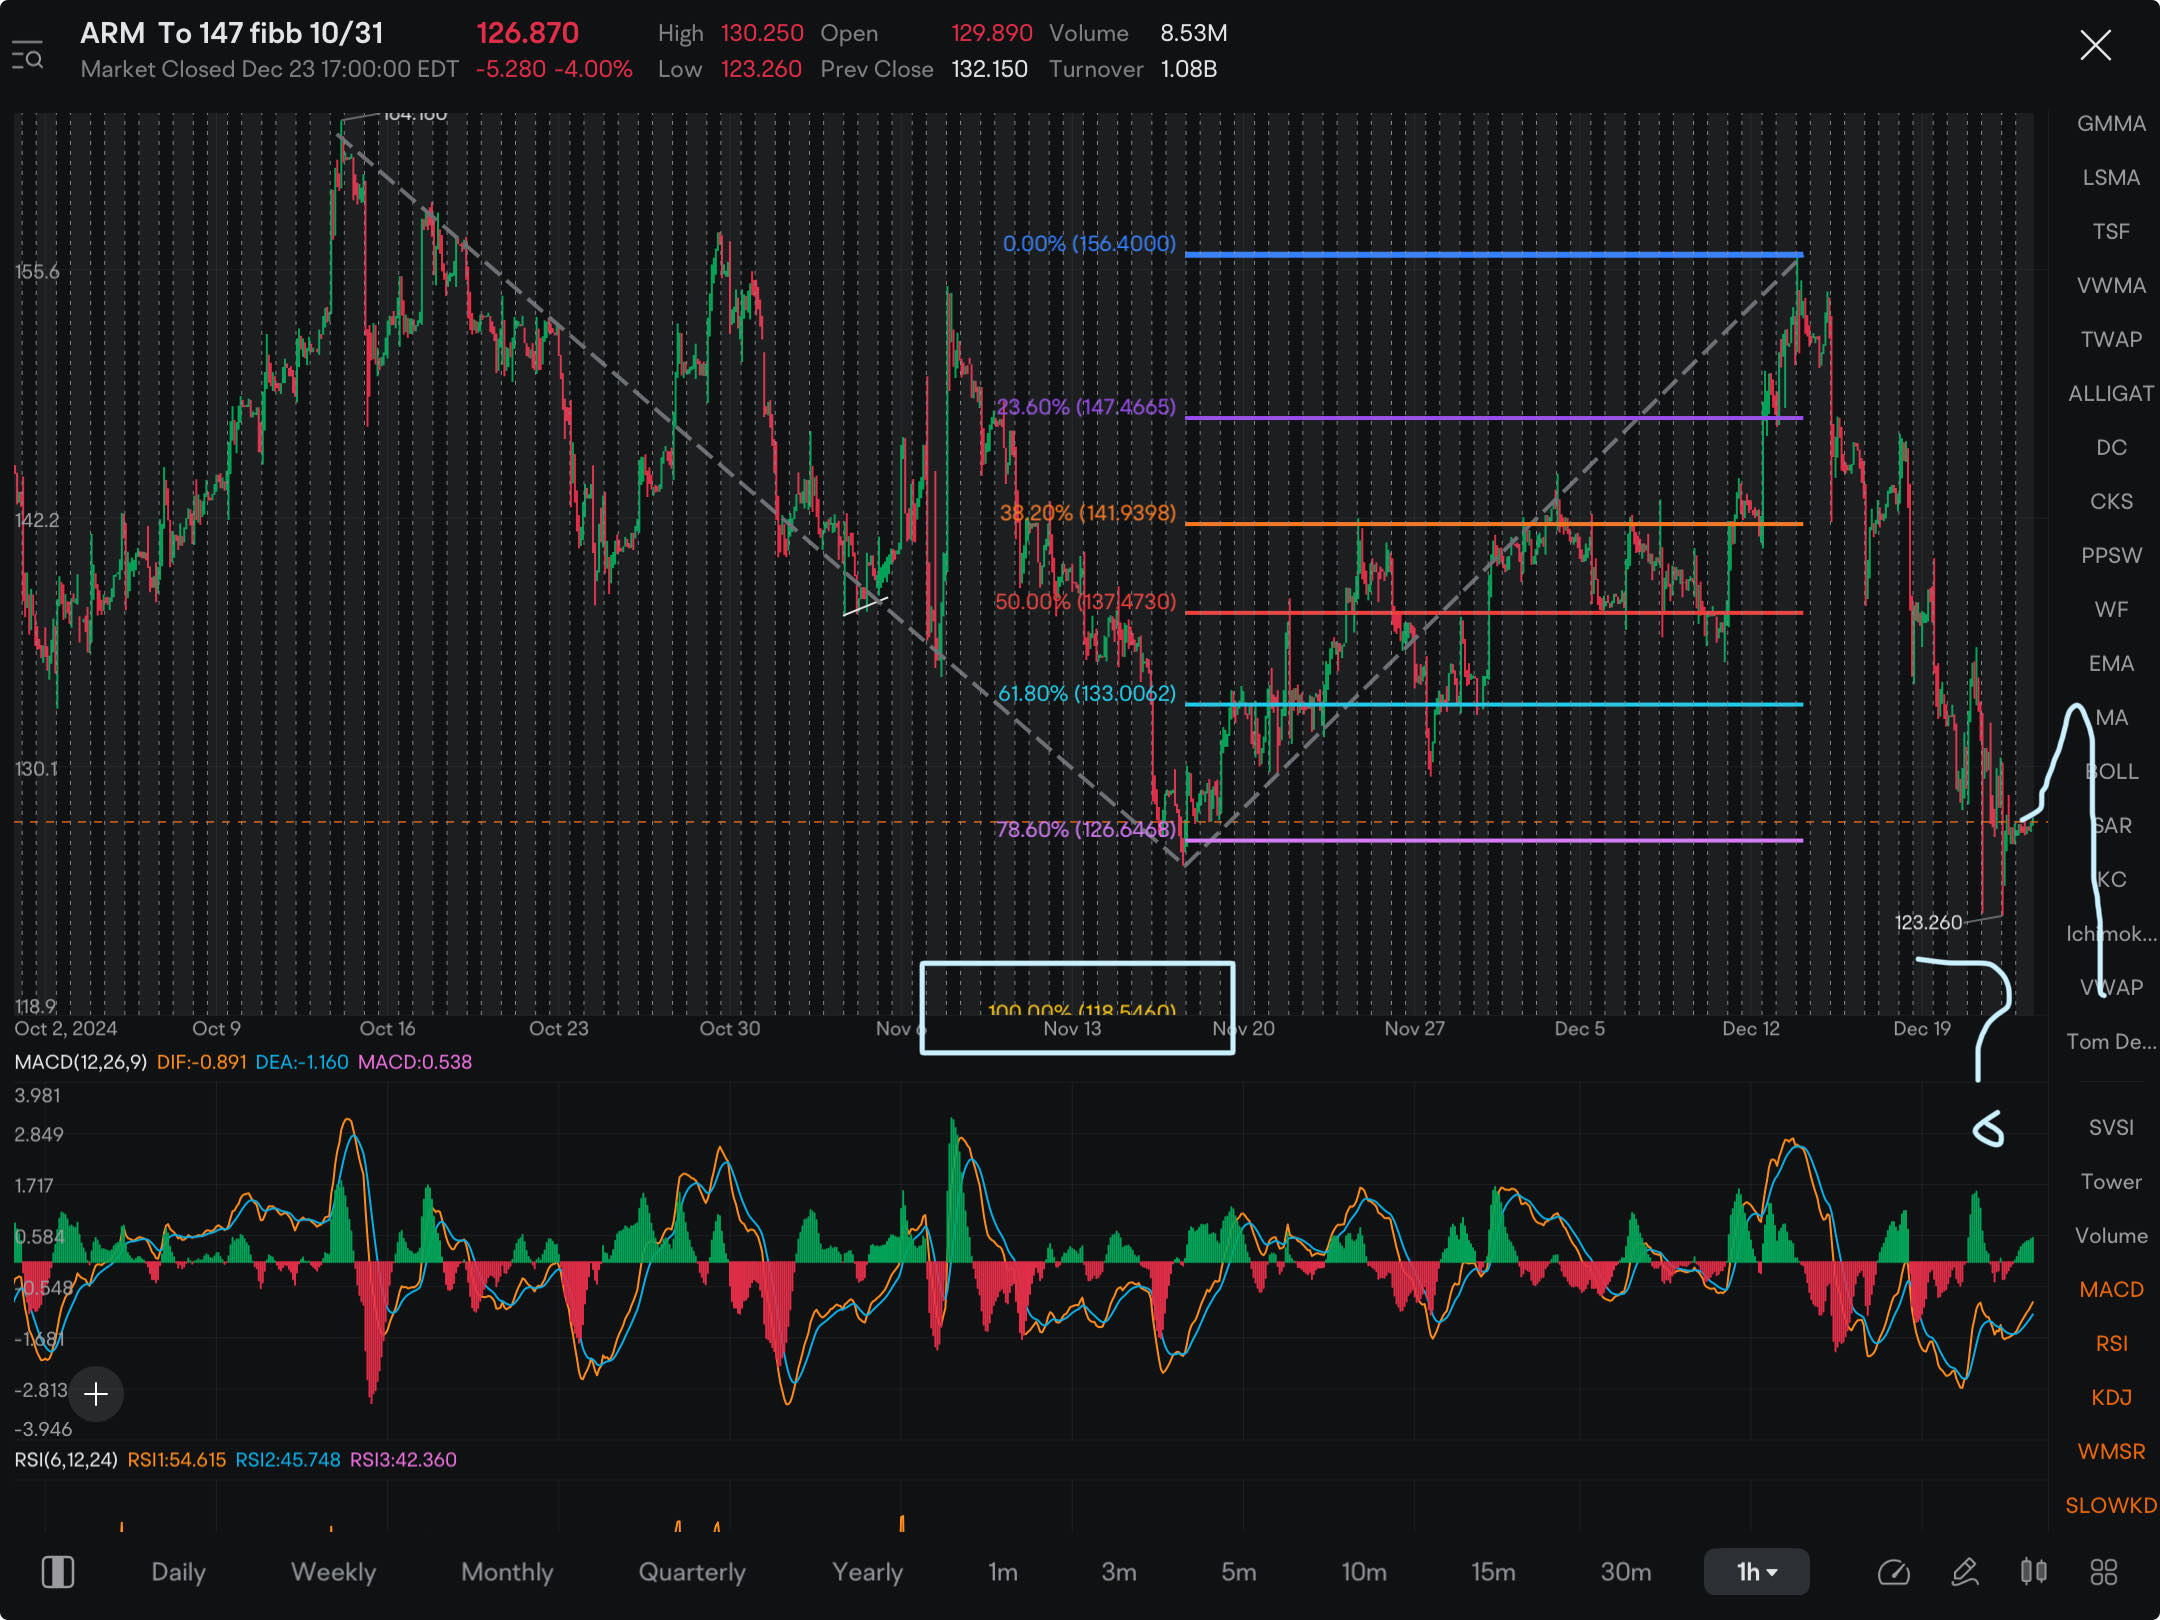The width and height of the screenshot is (2160, 1620).
Task: Enable the SVSI sub-indicator
Action: 2111,1127
